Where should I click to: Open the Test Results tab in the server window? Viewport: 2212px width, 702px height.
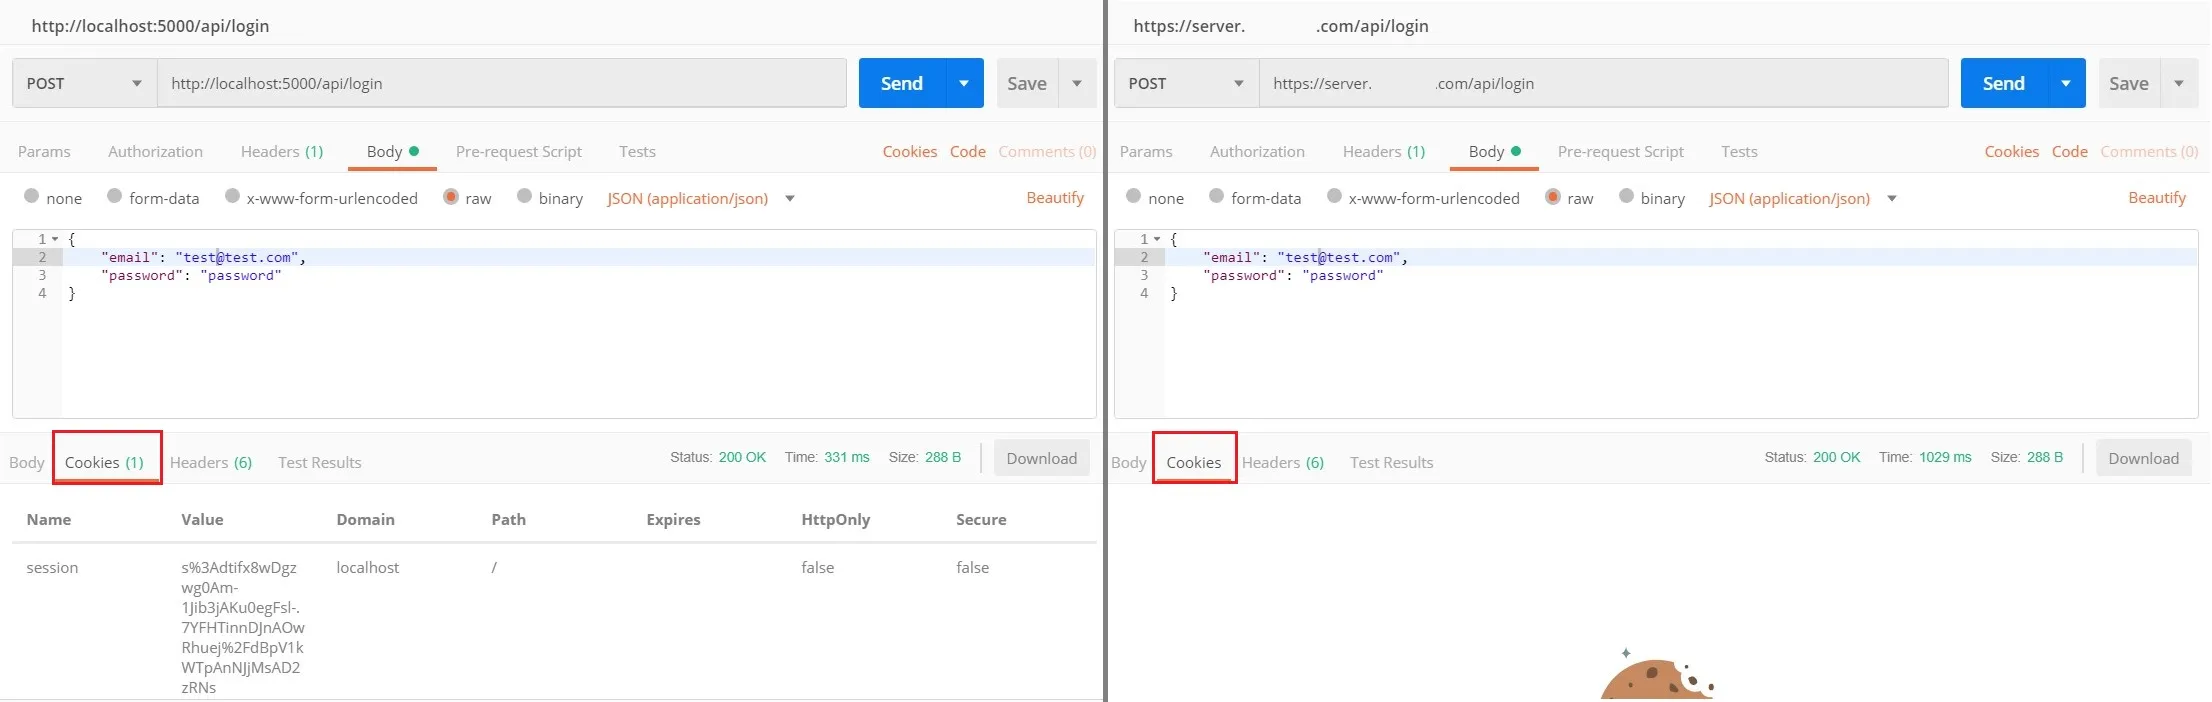pos(1391,462)
